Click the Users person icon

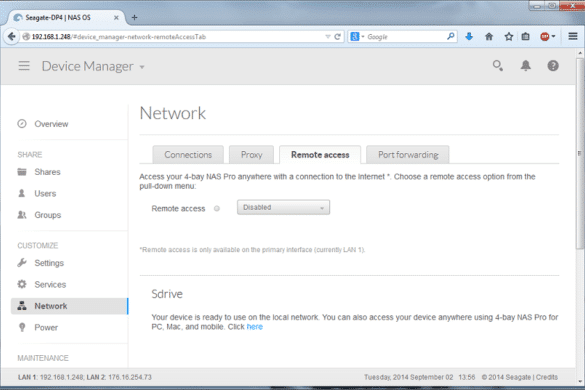pos(22,193)
